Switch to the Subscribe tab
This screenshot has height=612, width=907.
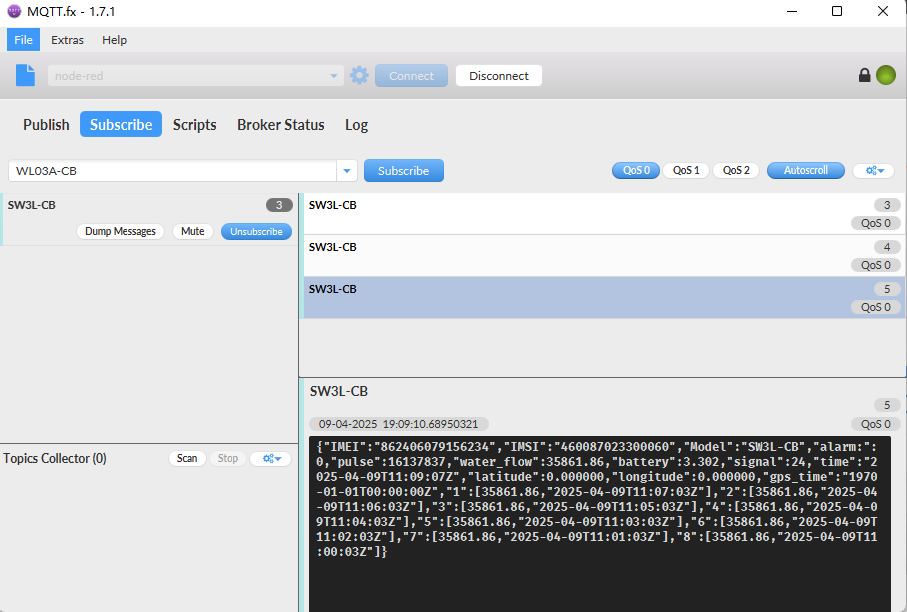[121, 124]
